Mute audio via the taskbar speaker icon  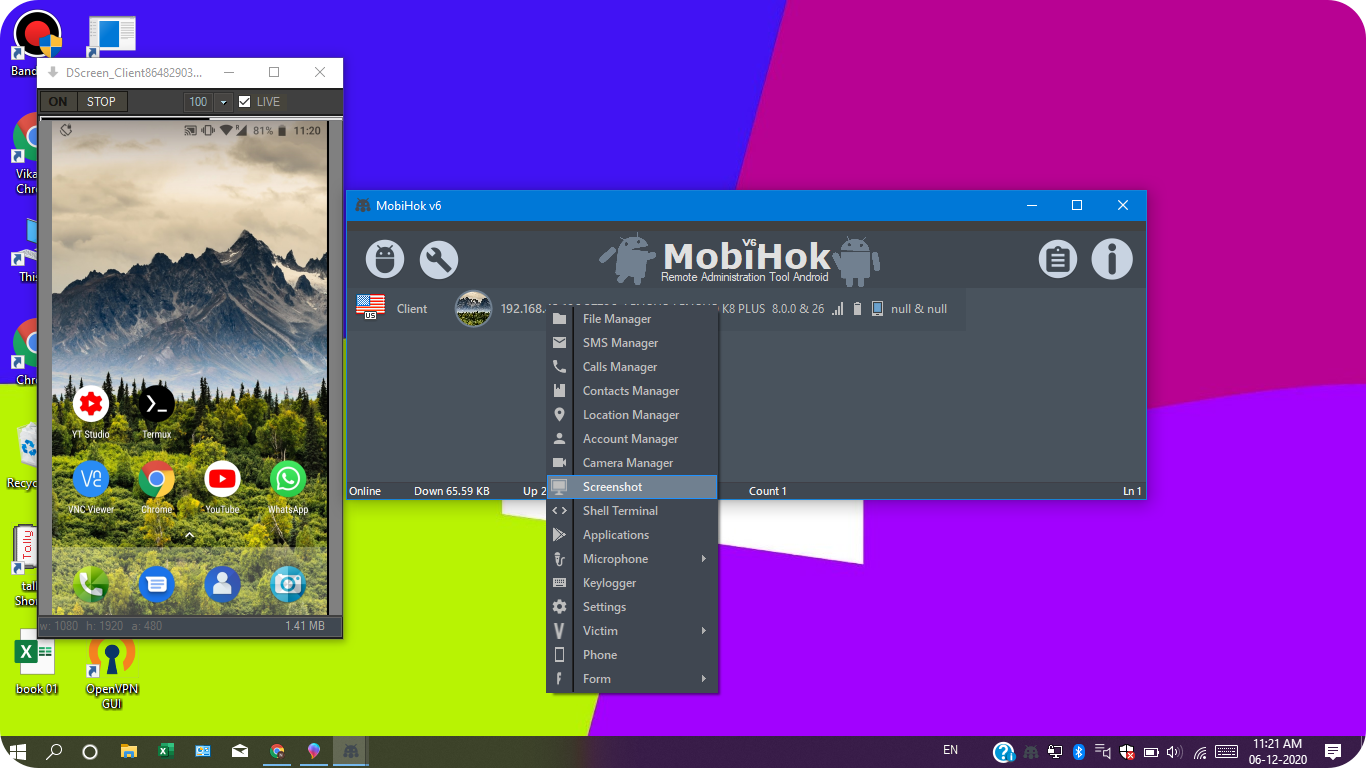click(1174, 751)
